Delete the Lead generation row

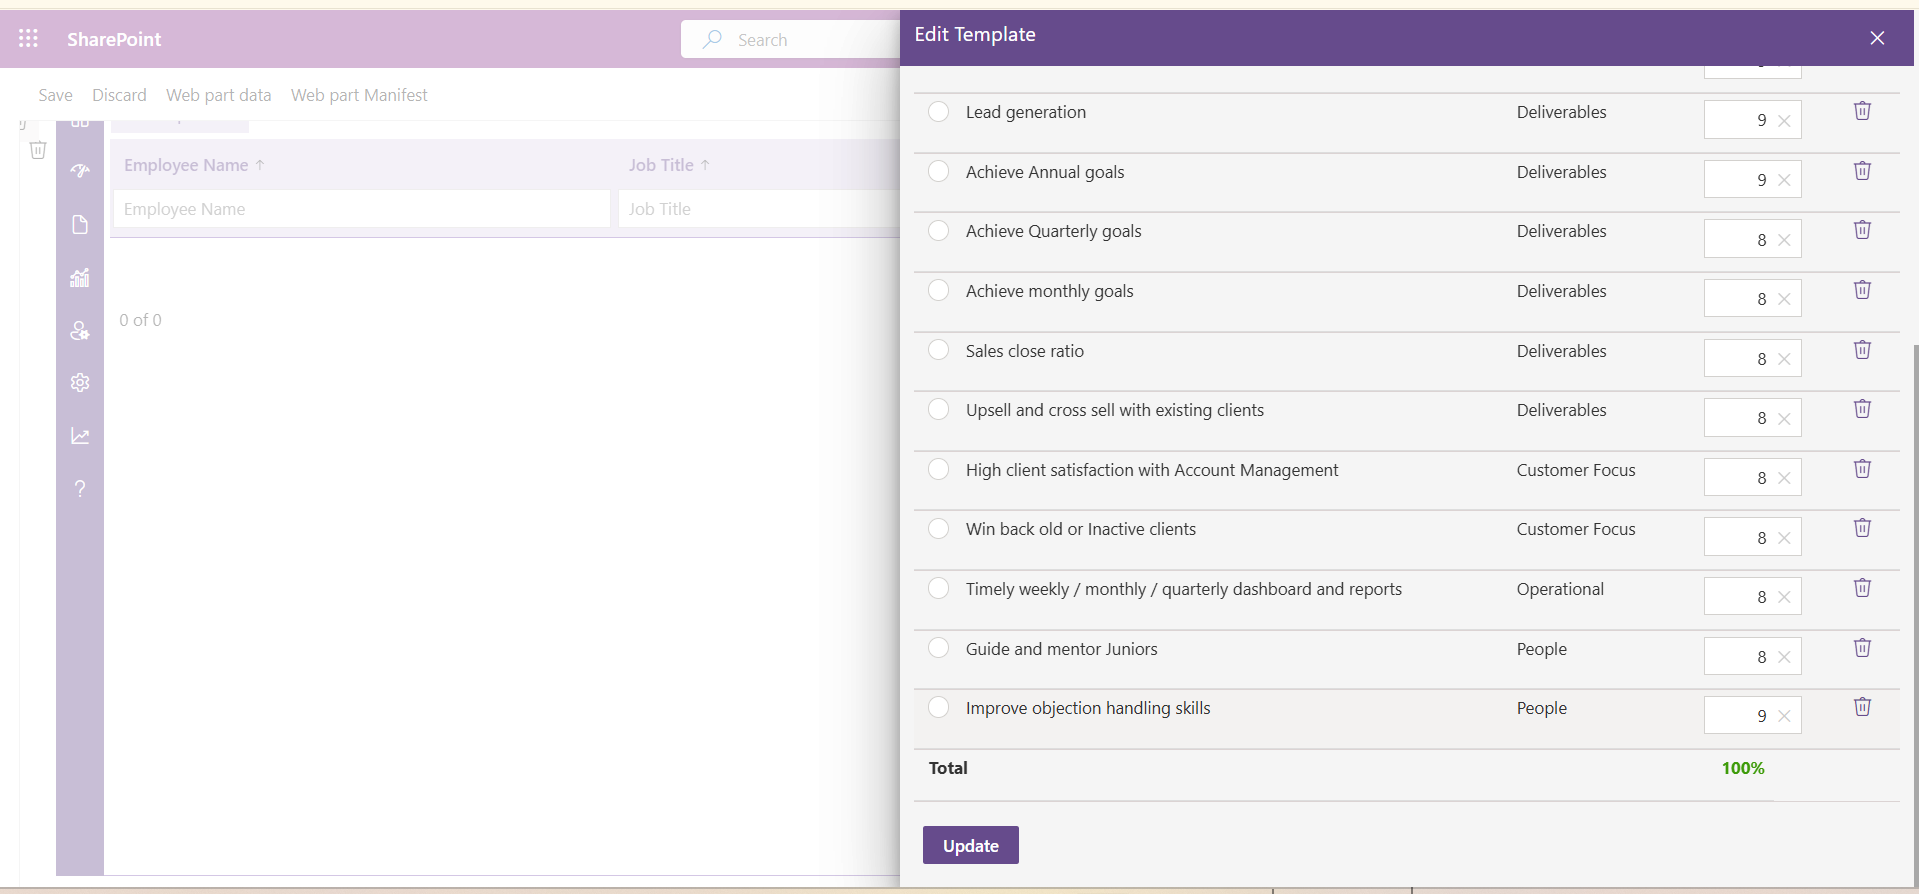tap(1862, 111)
